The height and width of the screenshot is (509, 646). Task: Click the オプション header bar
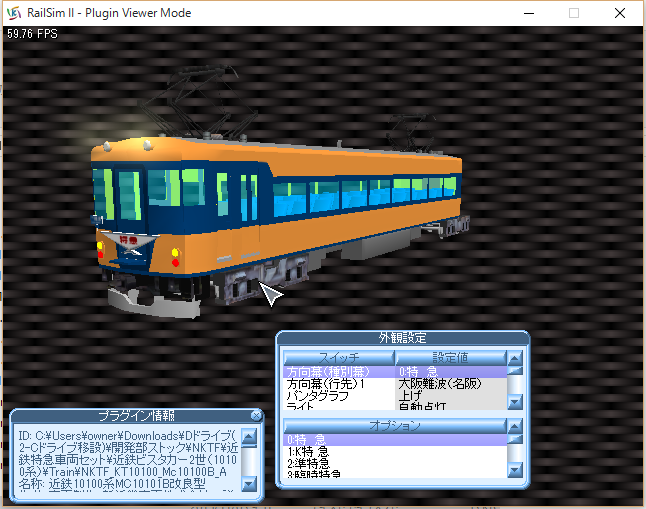pos(395,426)
